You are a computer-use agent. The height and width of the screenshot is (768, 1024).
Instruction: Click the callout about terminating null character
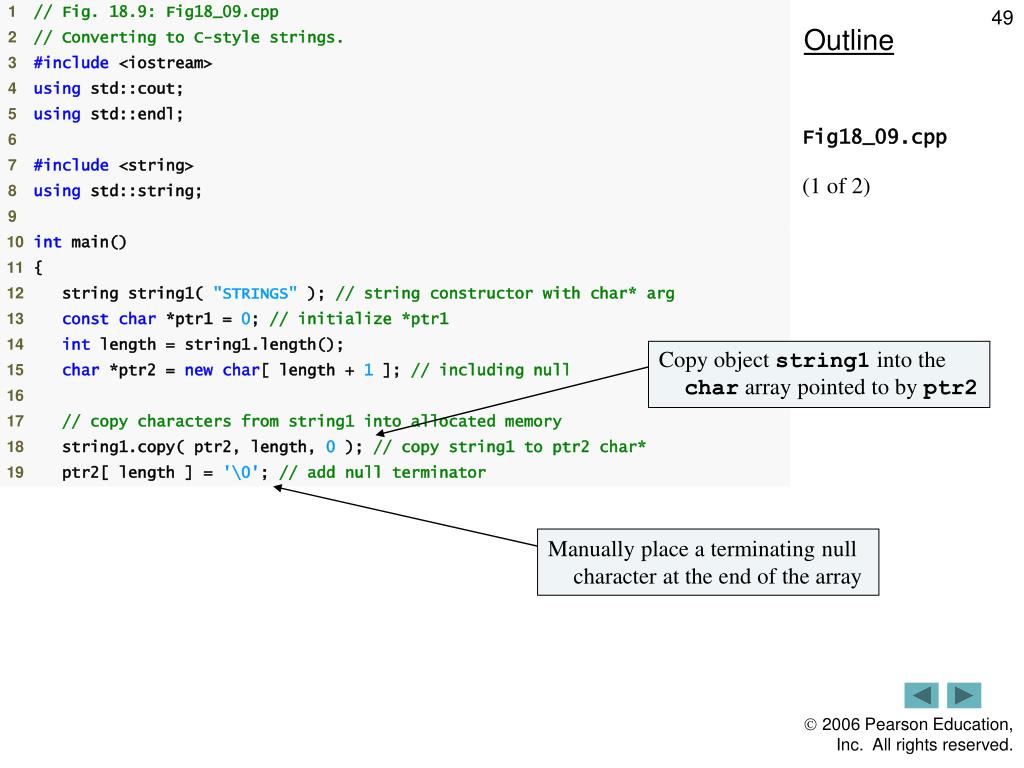pos(708,562)
